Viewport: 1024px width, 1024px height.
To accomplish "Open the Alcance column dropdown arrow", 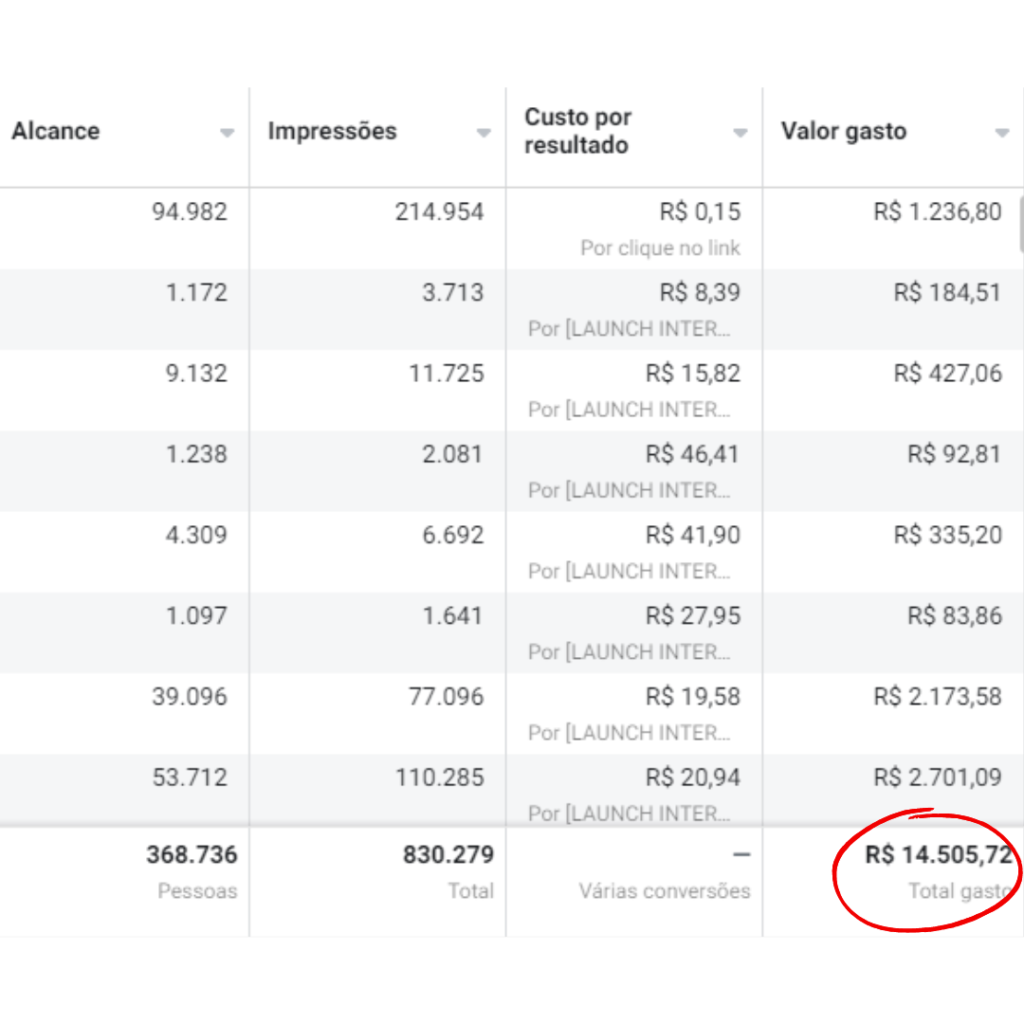I will [x=227, y=133].
